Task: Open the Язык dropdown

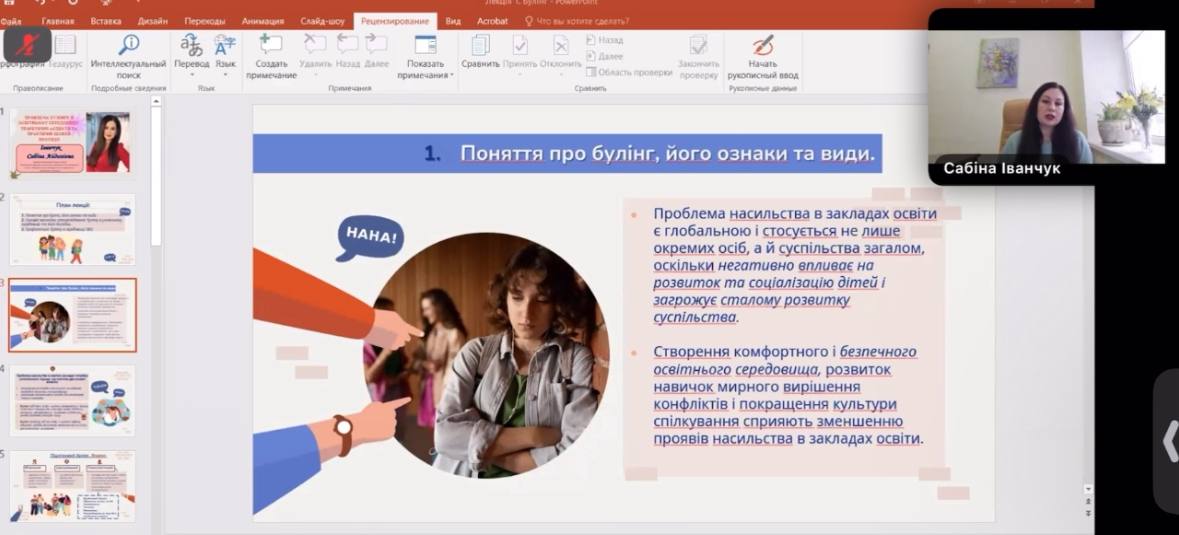Action: click(226, 63)
